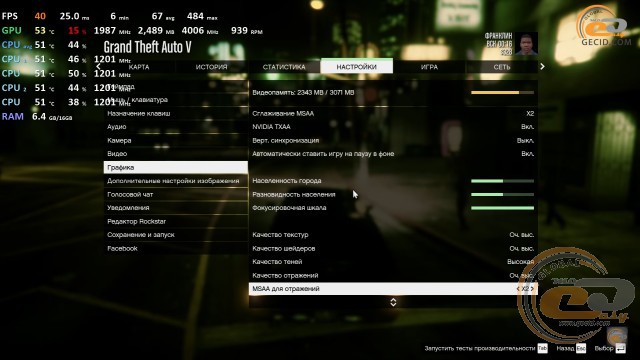This screenshot has width=640, height=360.
Task: Click the Видеопамять usage bar
Action: [x=502, y=93]
